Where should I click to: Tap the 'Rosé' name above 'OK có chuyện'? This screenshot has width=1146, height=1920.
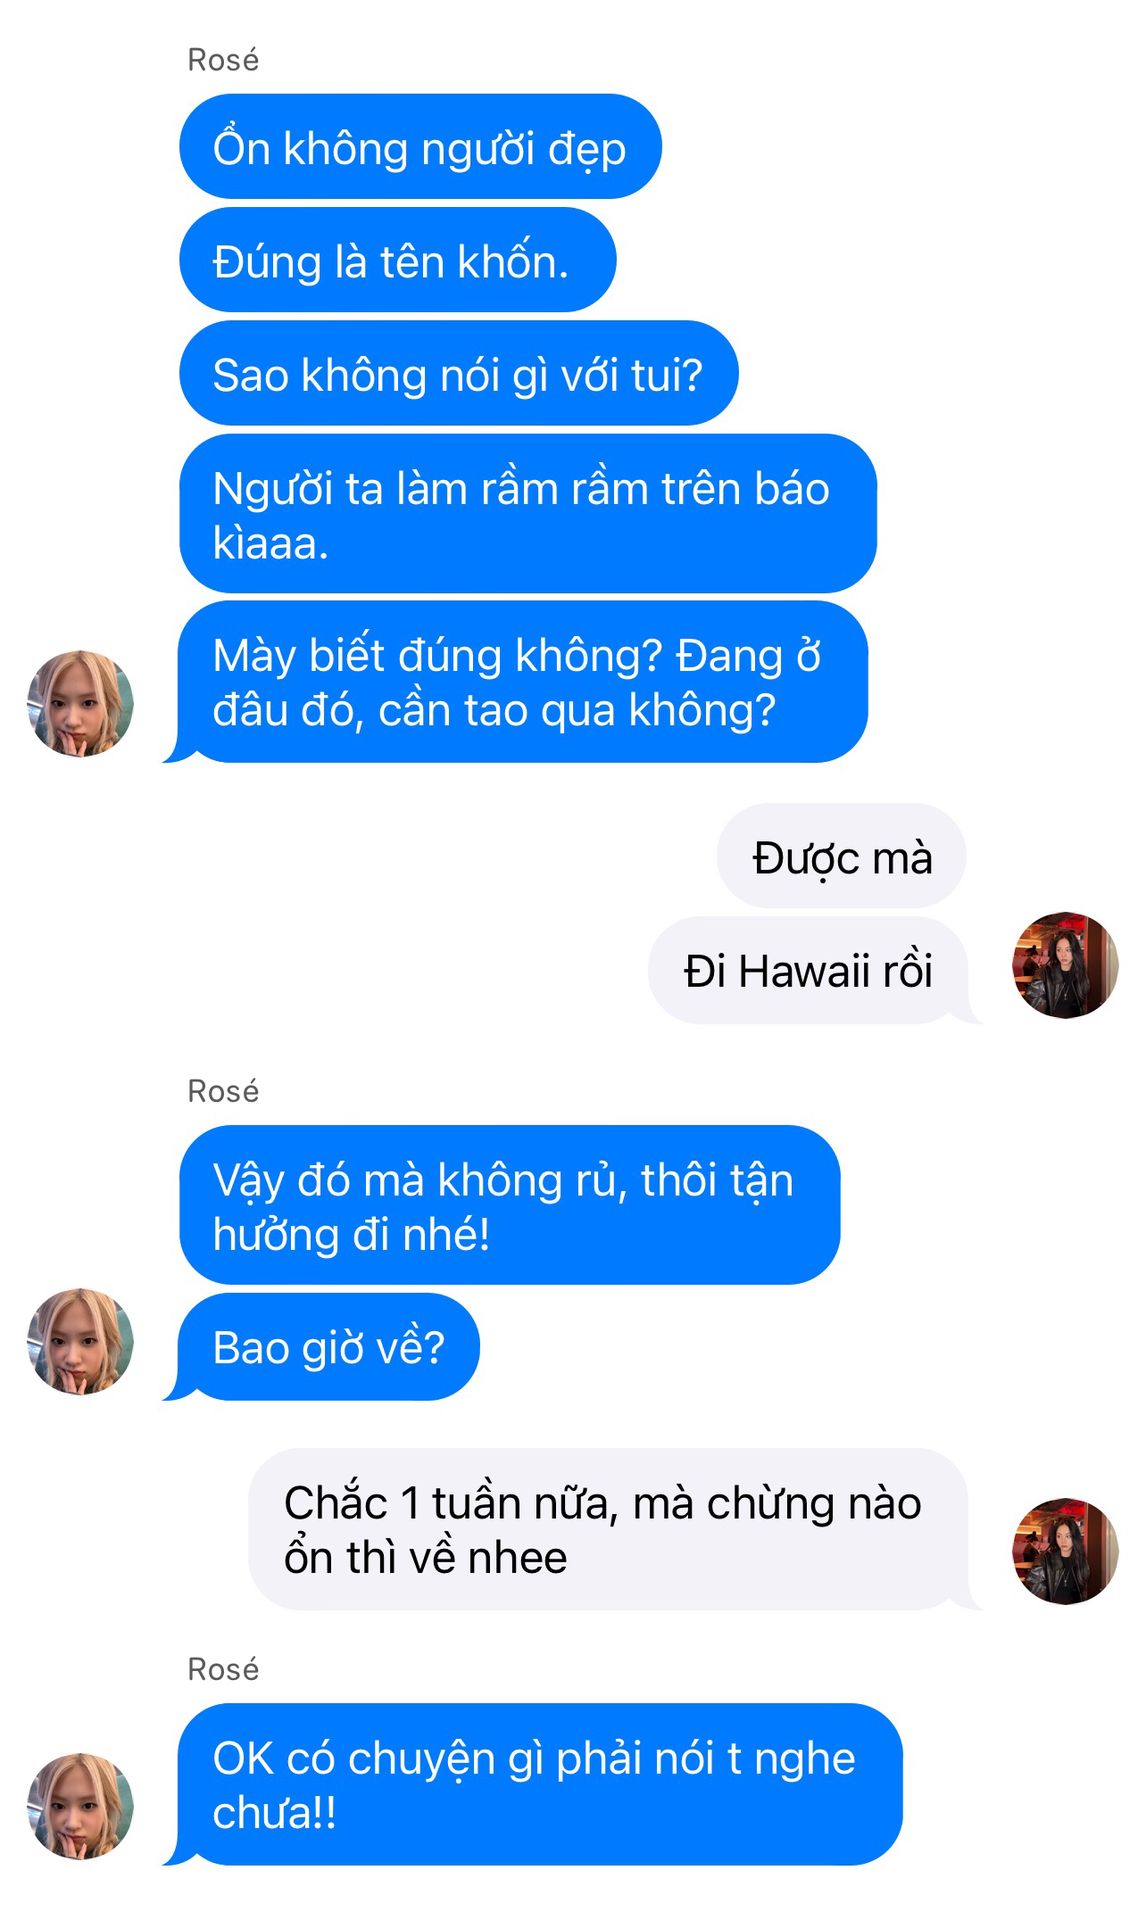(x=223, y=1669)
